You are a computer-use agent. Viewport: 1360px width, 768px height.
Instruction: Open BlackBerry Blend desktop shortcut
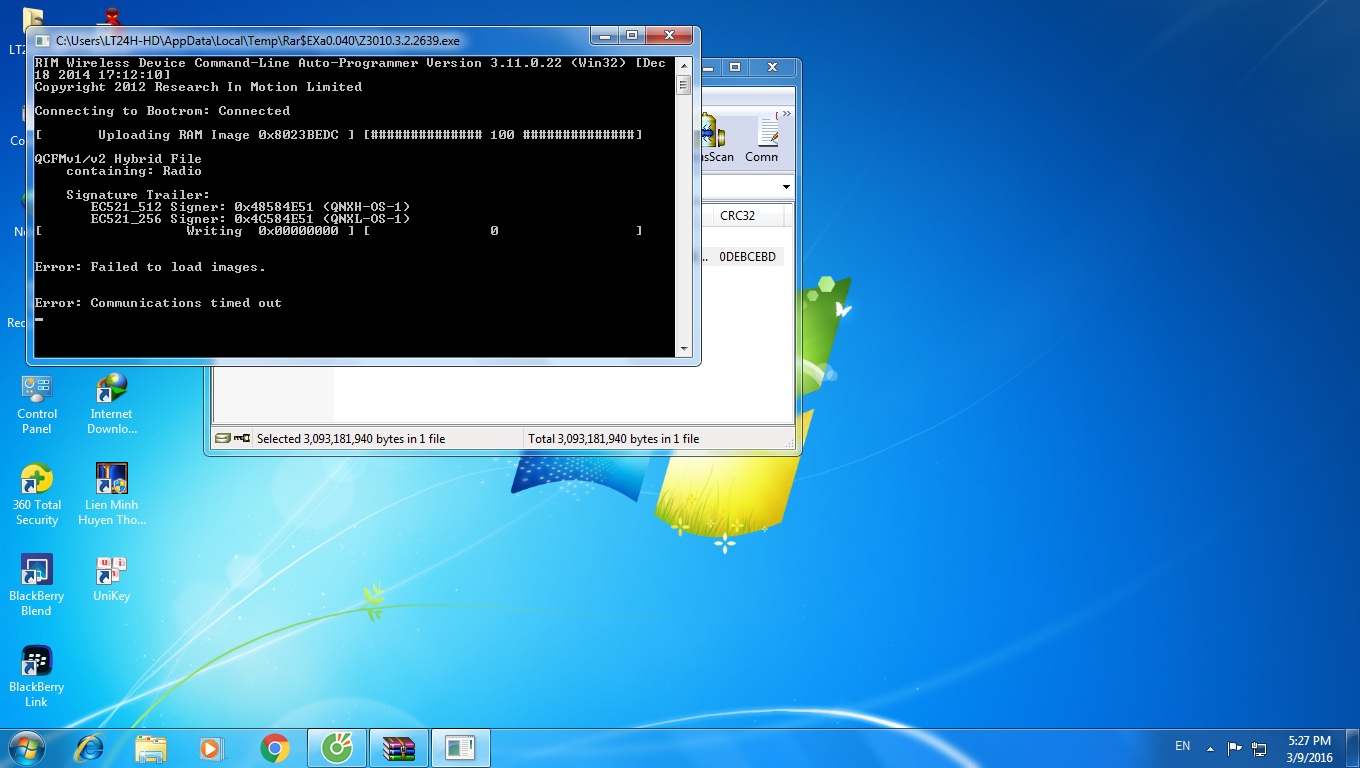coord(36,585)
